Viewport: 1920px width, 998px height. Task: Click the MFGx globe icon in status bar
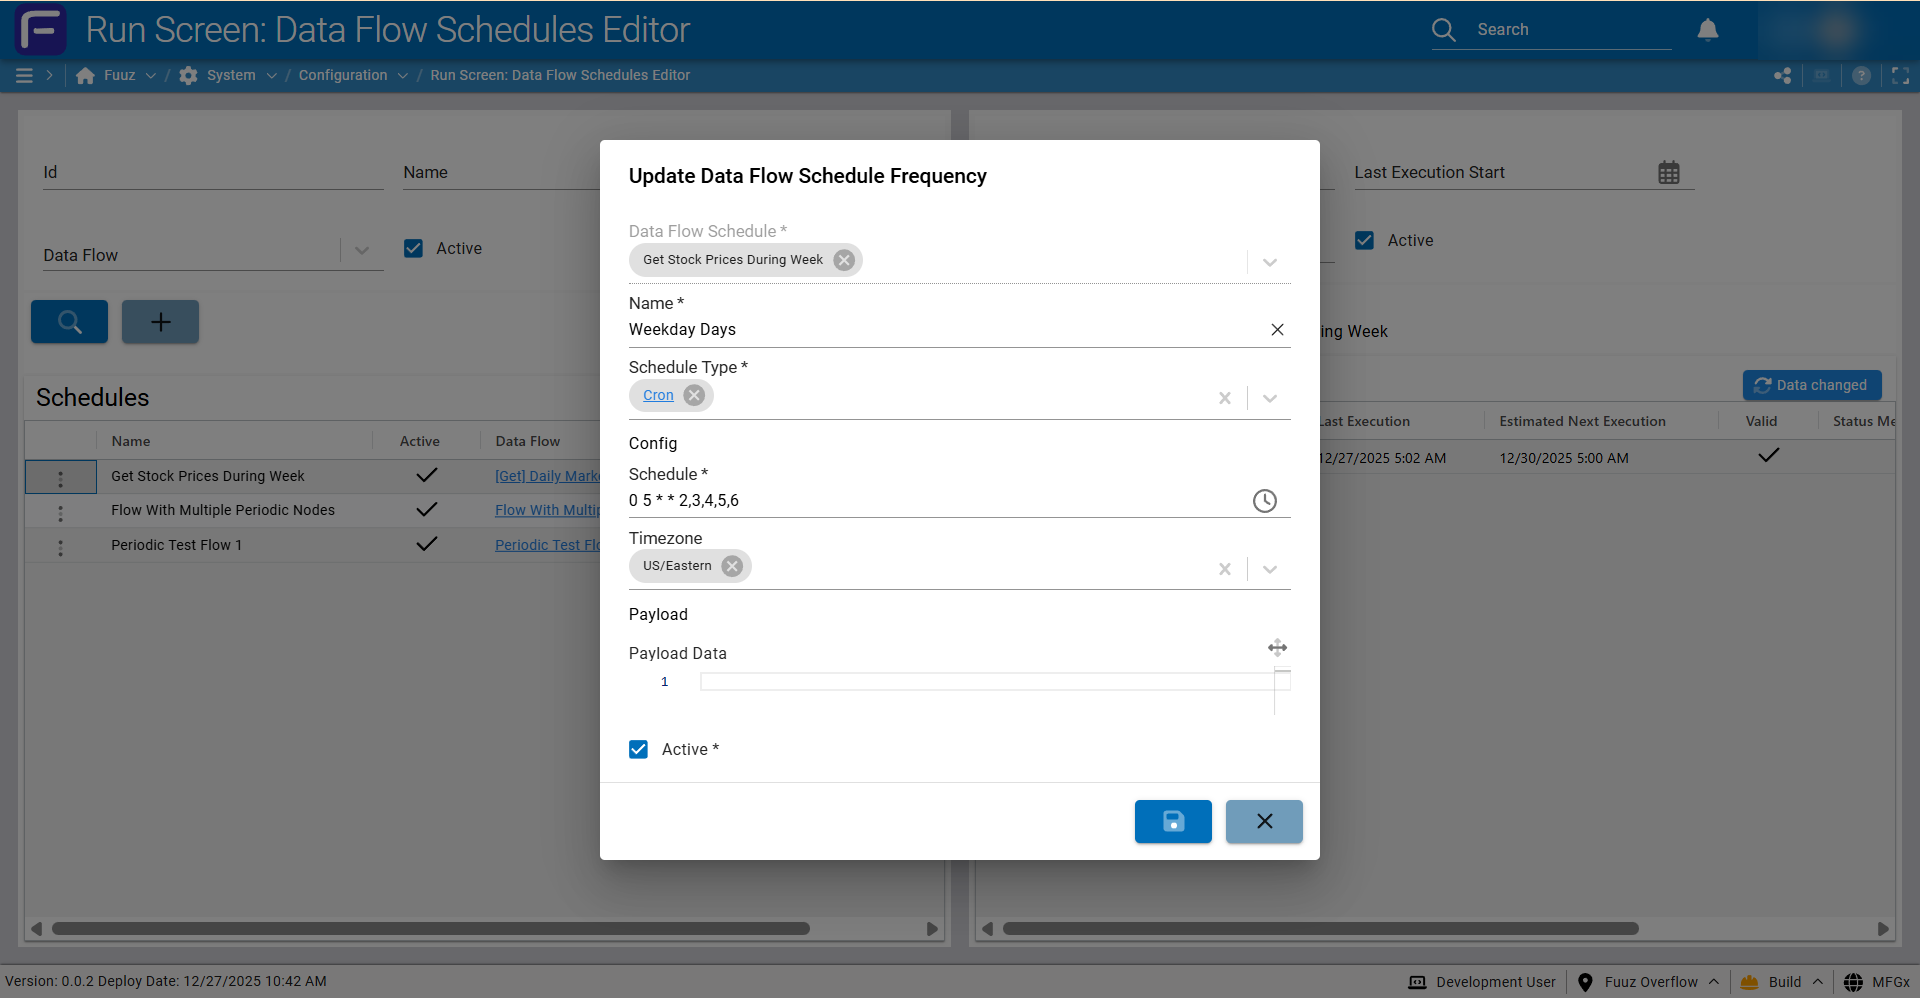click(x=1853, y=982)
